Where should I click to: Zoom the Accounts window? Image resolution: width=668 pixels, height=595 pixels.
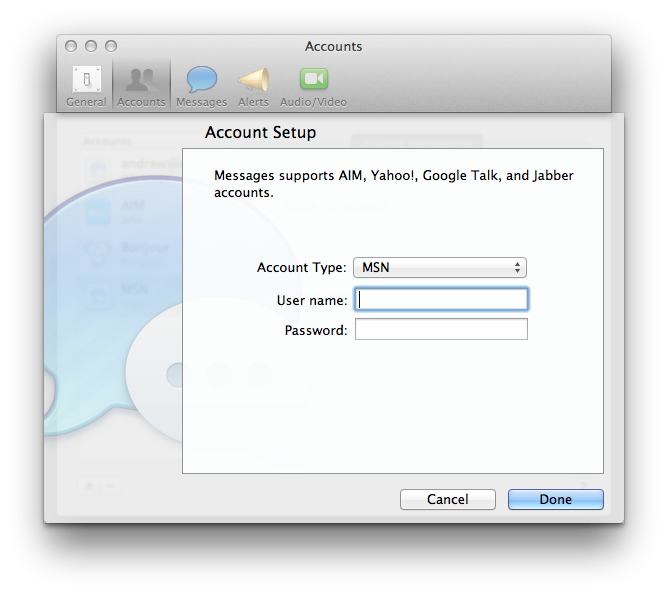pyautogui.click(x=111, y=46)
